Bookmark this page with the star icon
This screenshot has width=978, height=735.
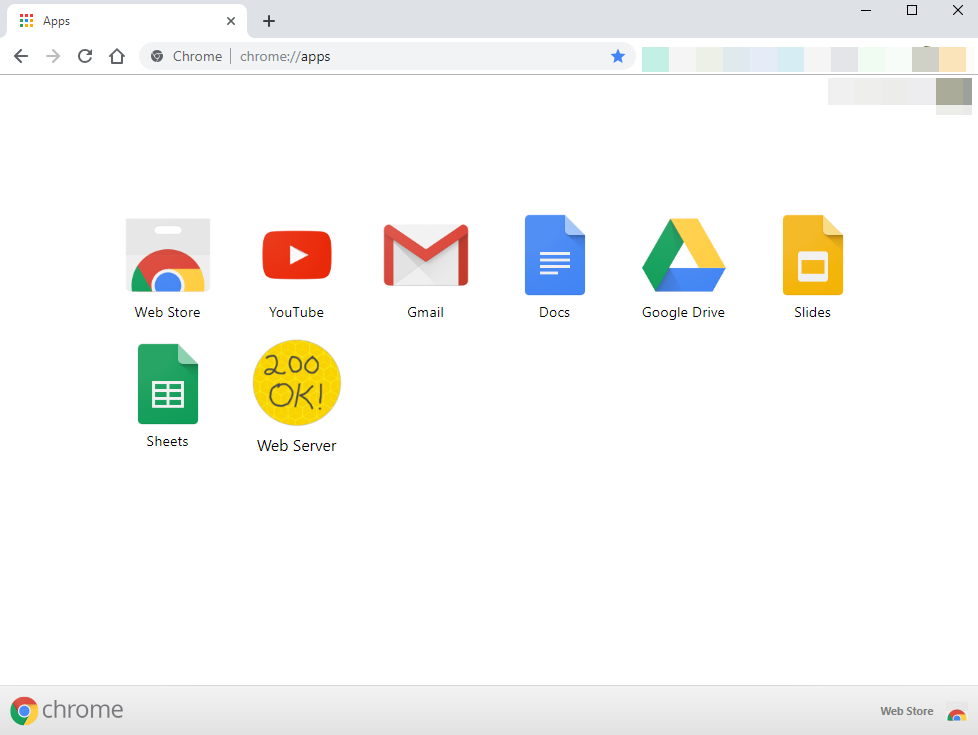pos(617,56)
